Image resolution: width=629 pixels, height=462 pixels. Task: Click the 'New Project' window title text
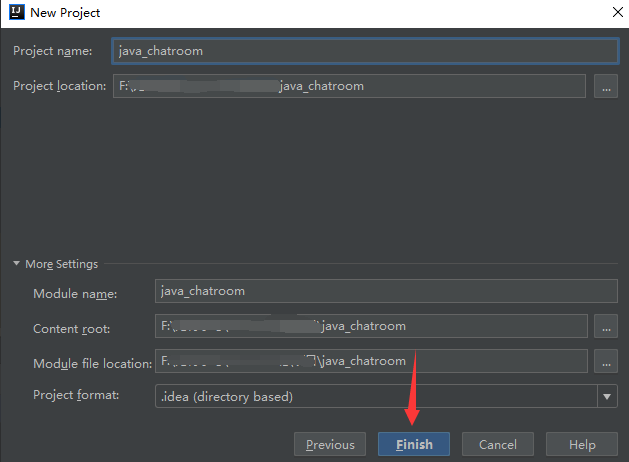coord(65,13)
